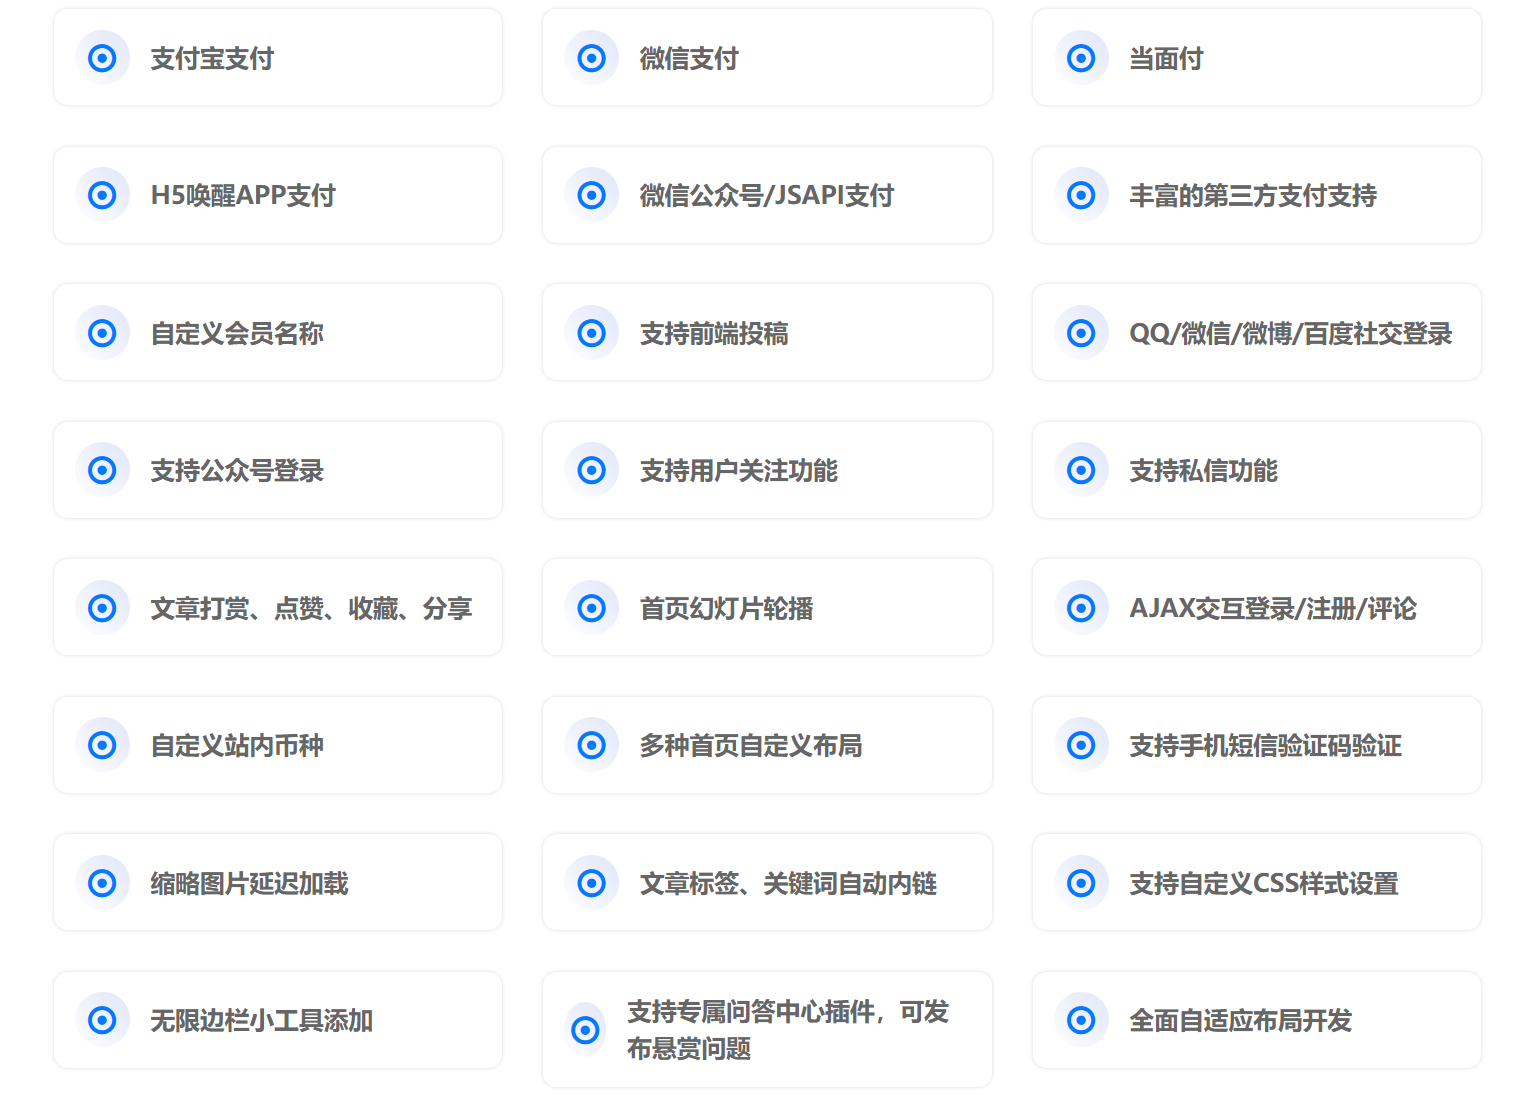Click the "当面付" text
1536x1113 pixels.
tap(1166, 59)
